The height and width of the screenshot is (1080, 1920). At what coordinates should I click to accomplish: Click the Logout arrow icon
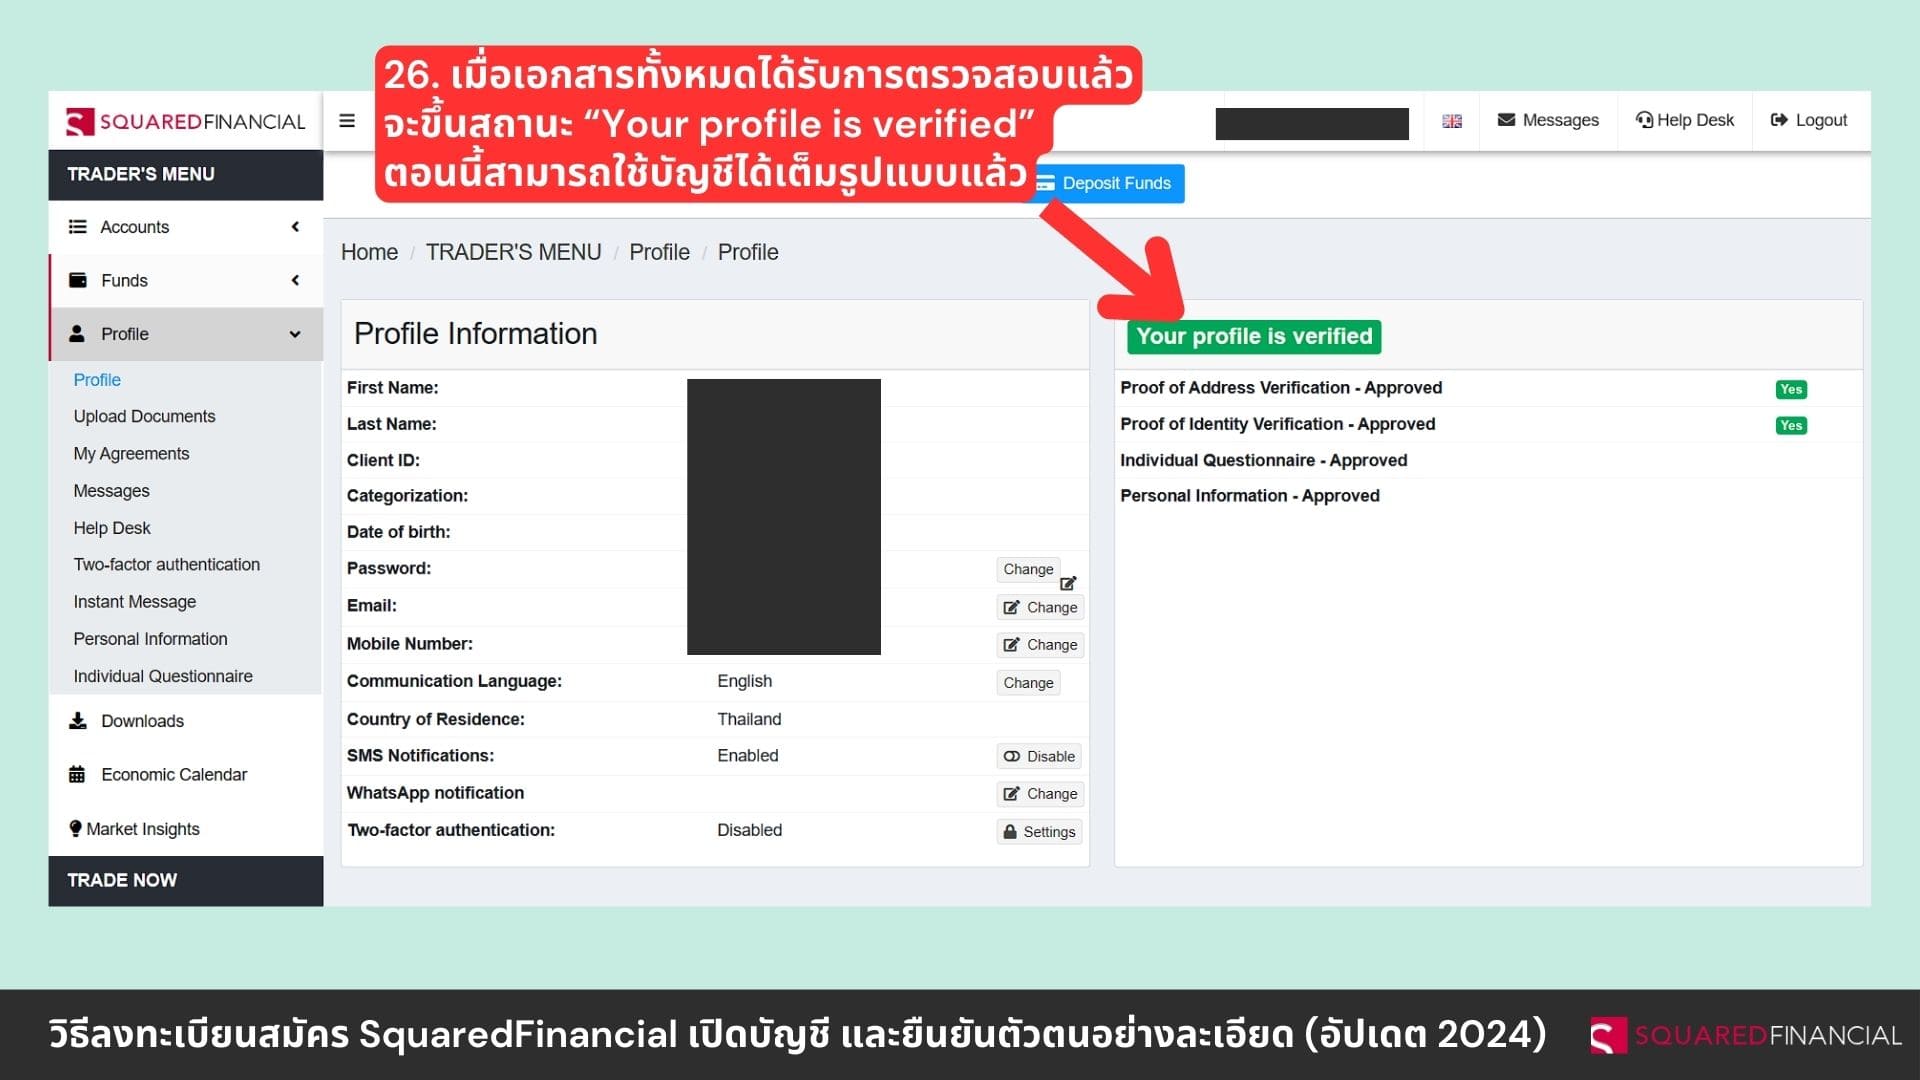(1778, 120)
